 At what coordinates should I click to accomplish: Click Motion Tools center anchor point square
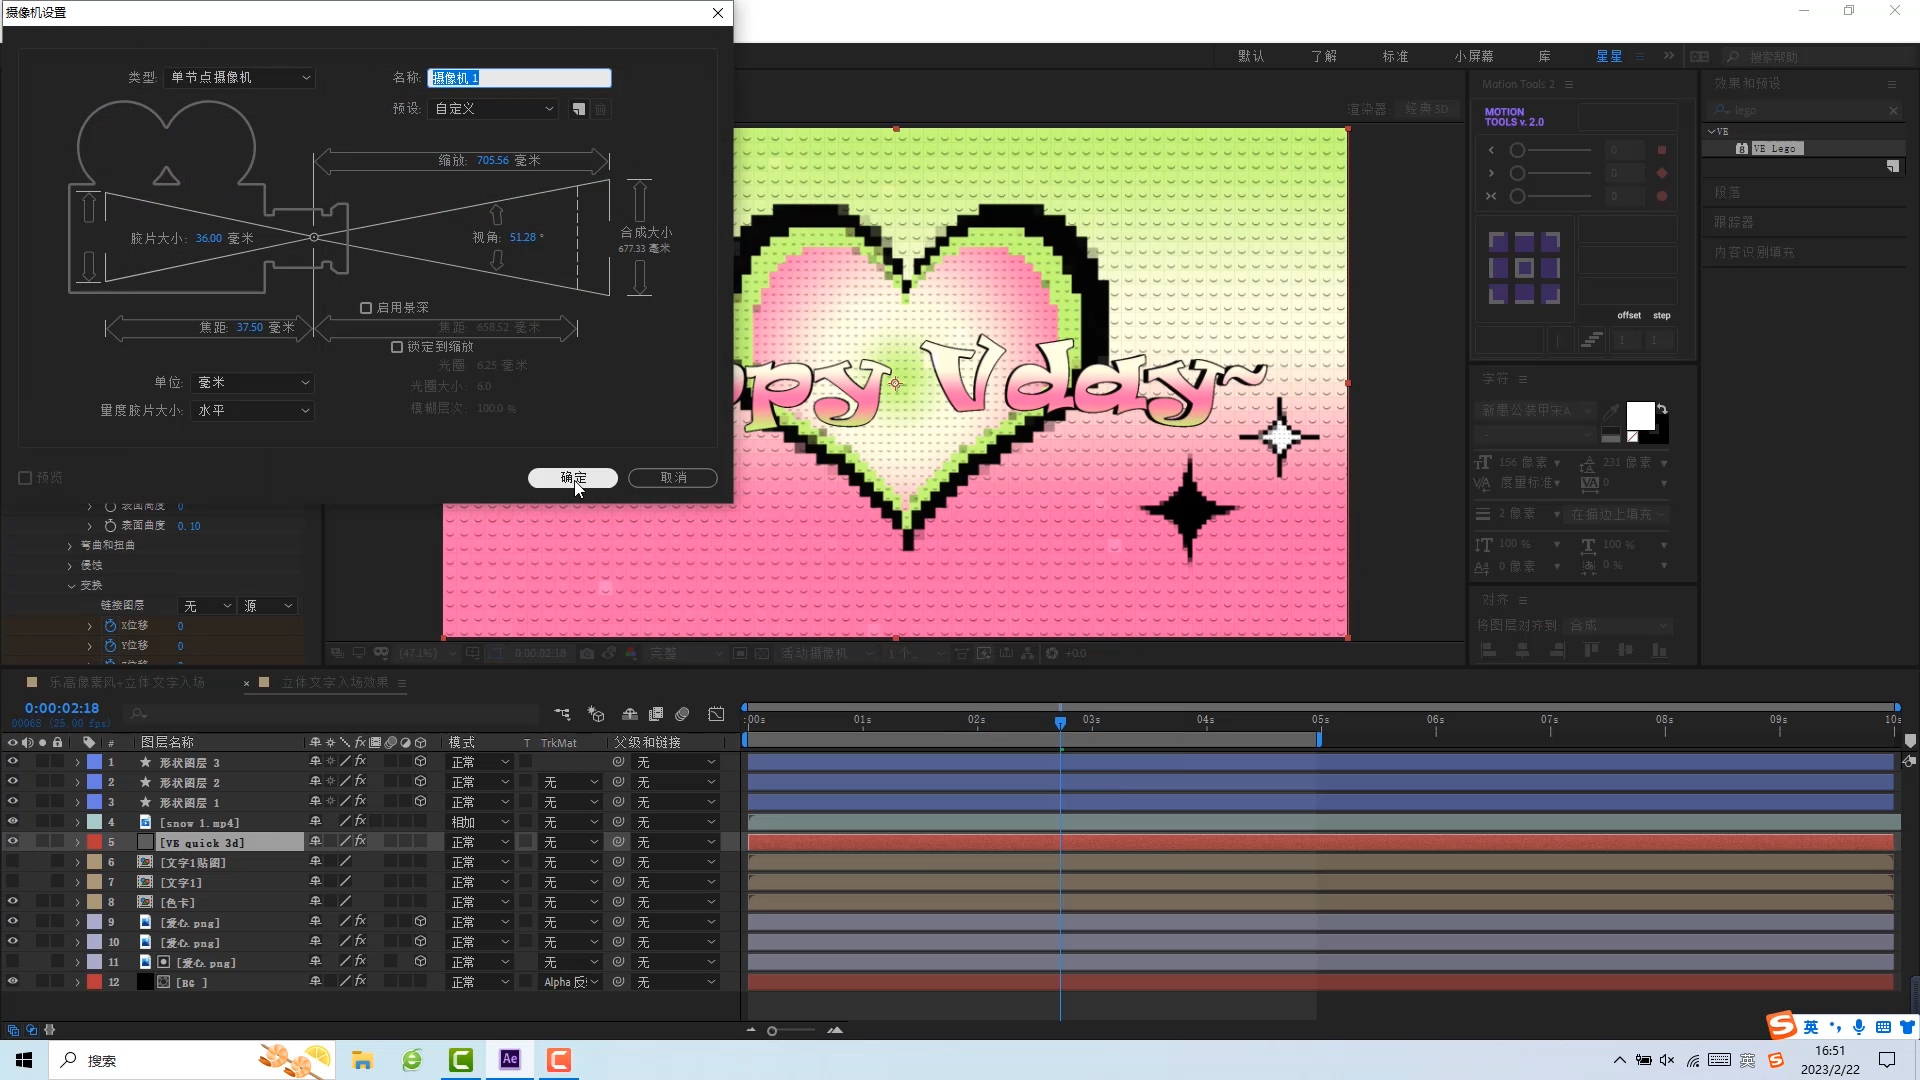point(1524,268)
